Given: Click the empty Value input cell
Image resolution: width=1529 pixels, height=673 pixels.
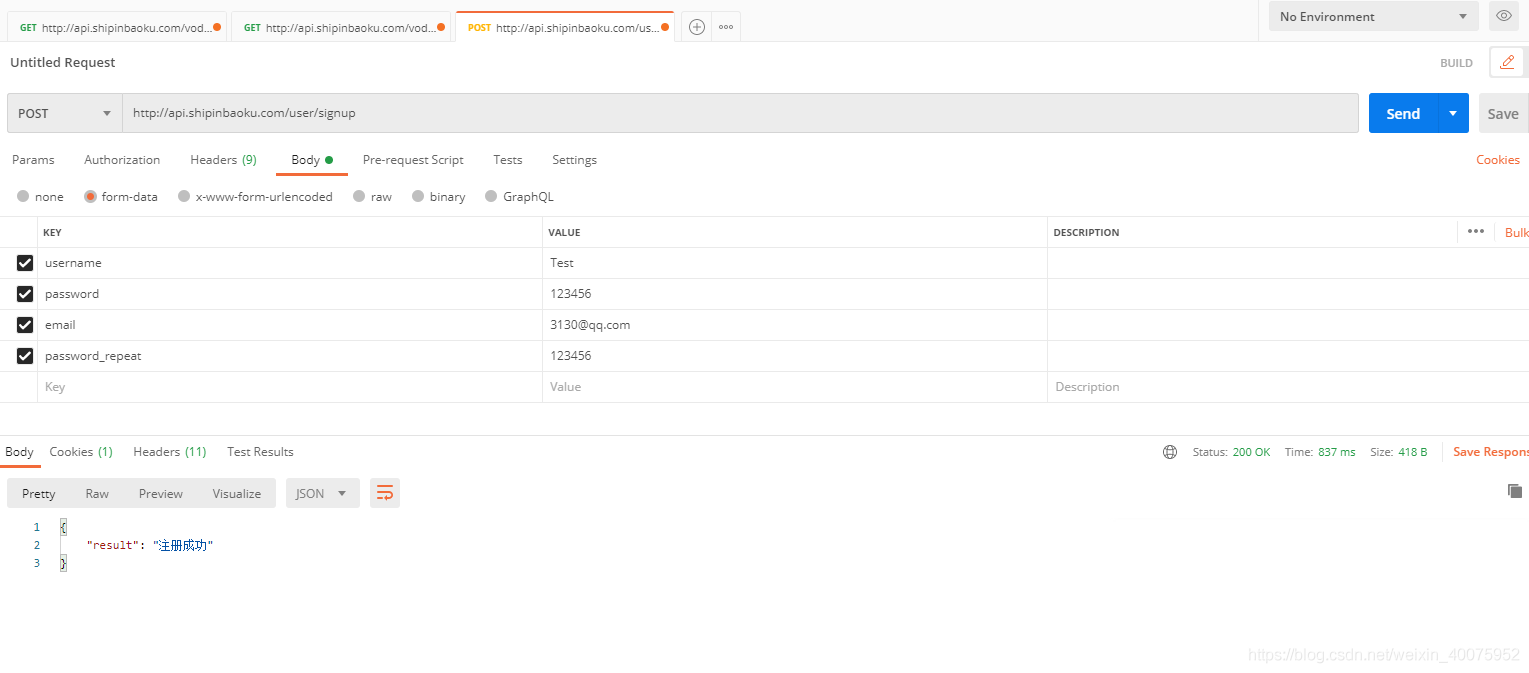Looking at the screenshot, I should [795, 387].
